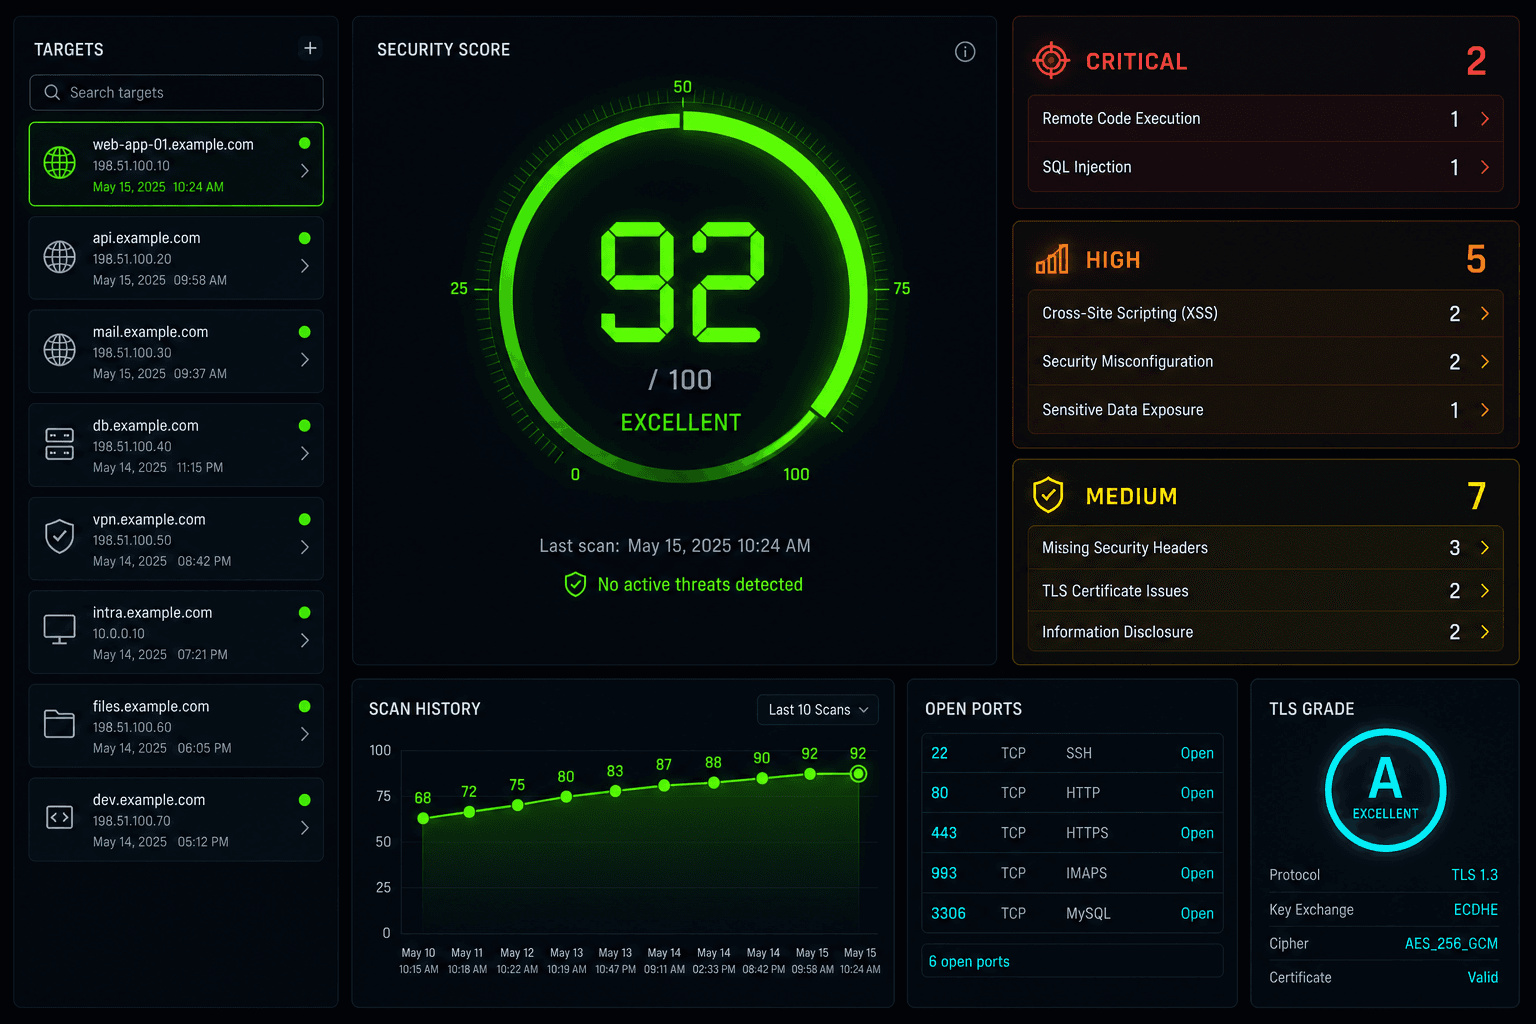Viewport: 1536px width, 1024px height.
Task: Click the globe icon for web-app-01.example.com
Action: [60, 162]
